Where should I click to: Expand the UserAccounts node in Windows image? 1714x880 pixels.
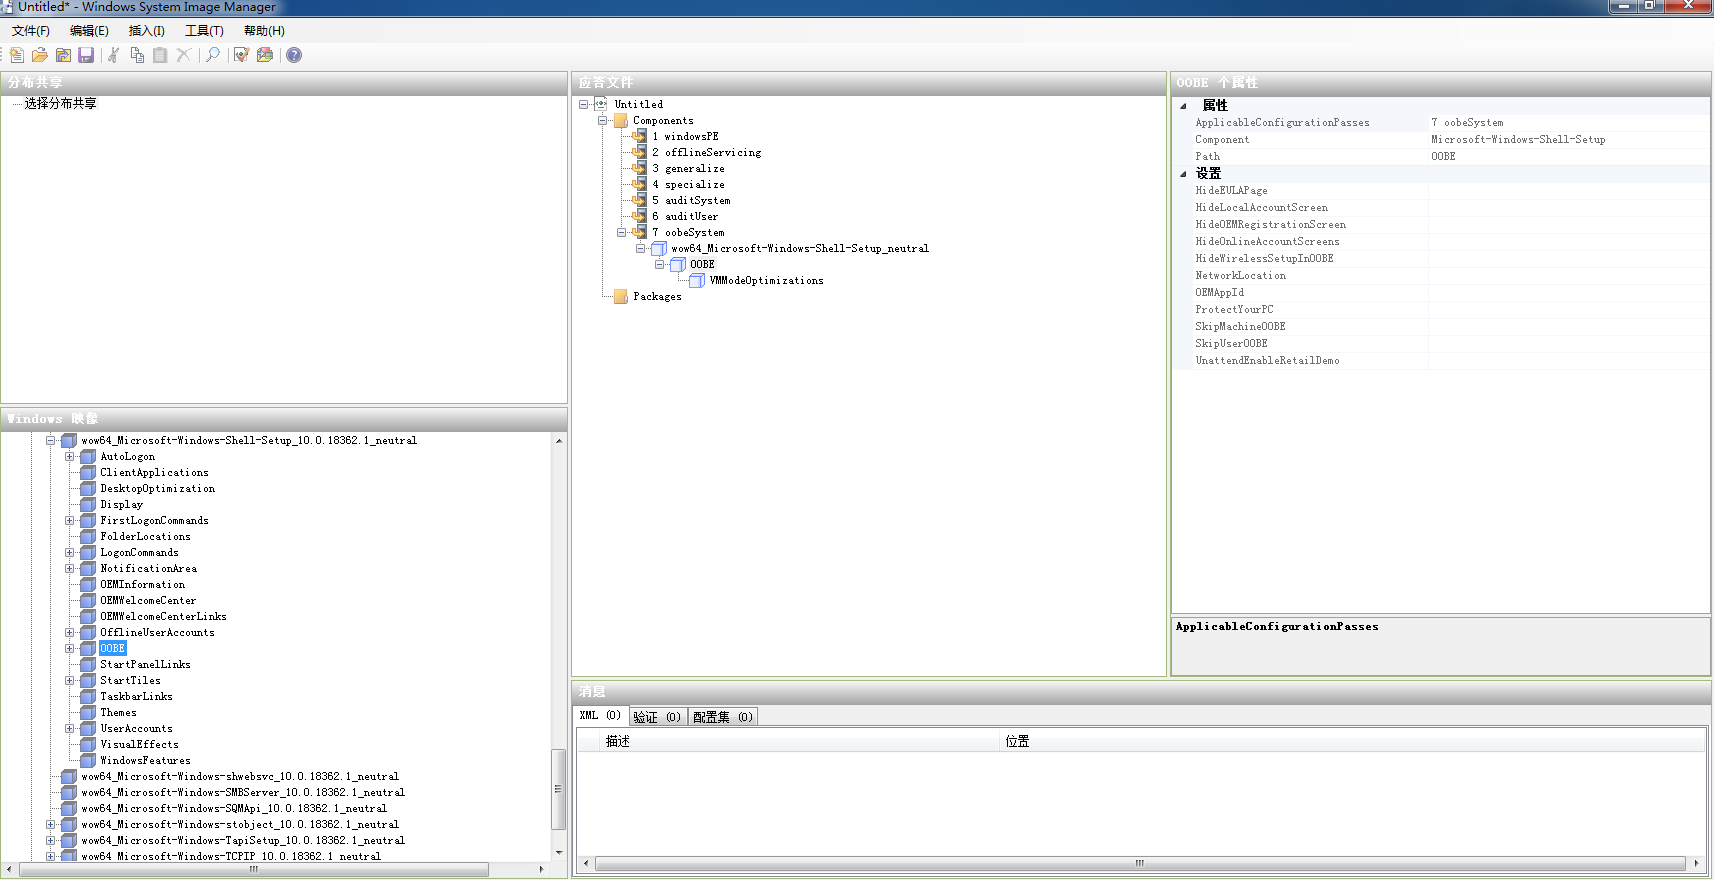click(70, 729)
